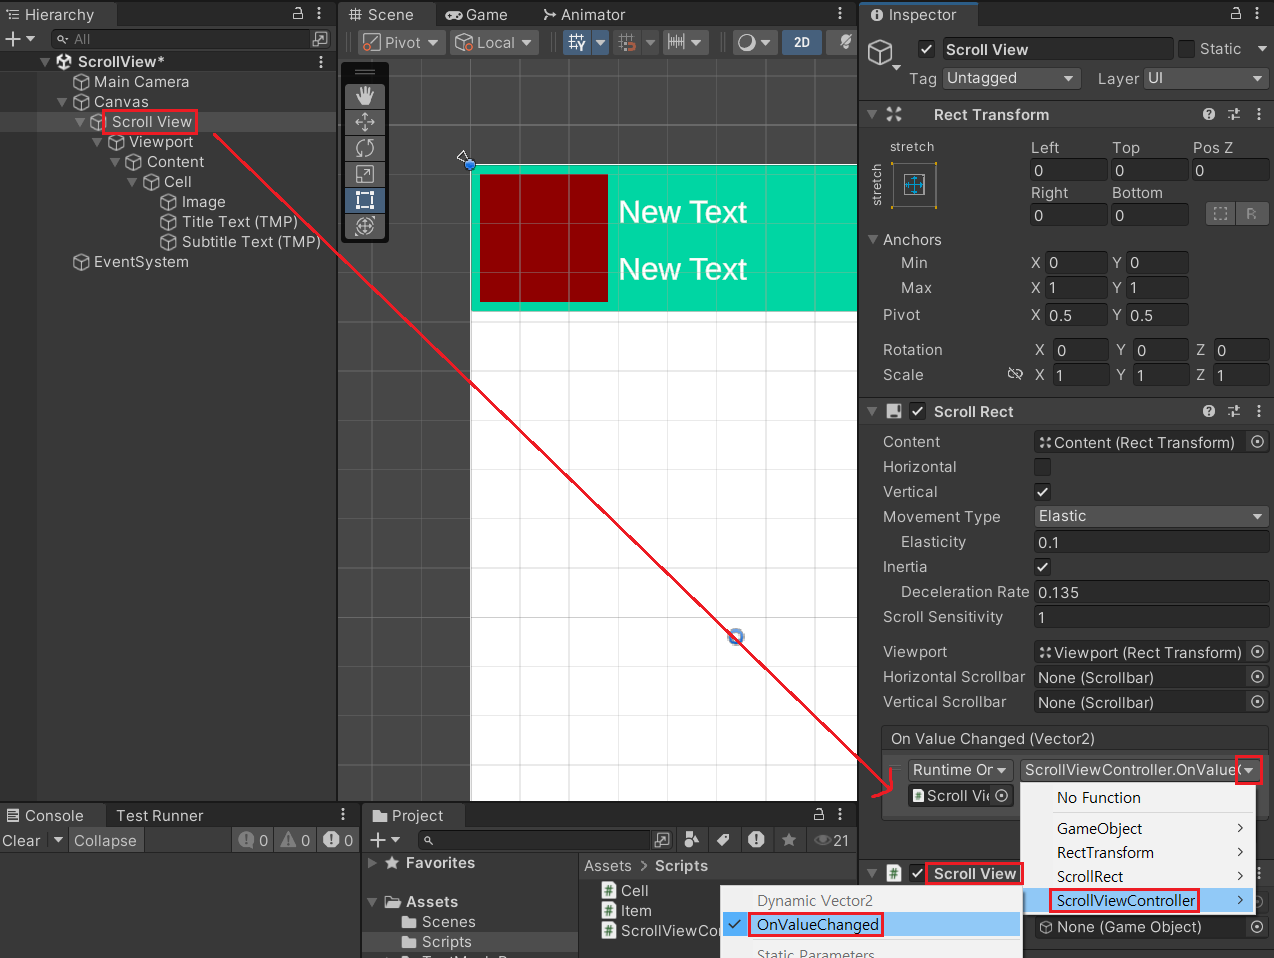This screenshot has height=958, width=1274.
Task: Open ScrollRect submenu
Action: click(x=1137, y=876)
